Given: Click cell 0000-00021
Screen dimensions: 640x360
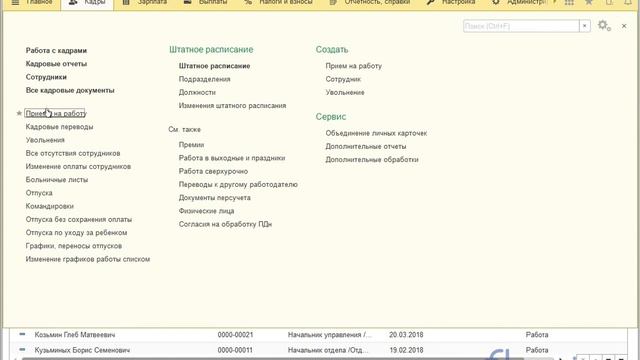Looking at the screenshot, I should tap(235, 335).
